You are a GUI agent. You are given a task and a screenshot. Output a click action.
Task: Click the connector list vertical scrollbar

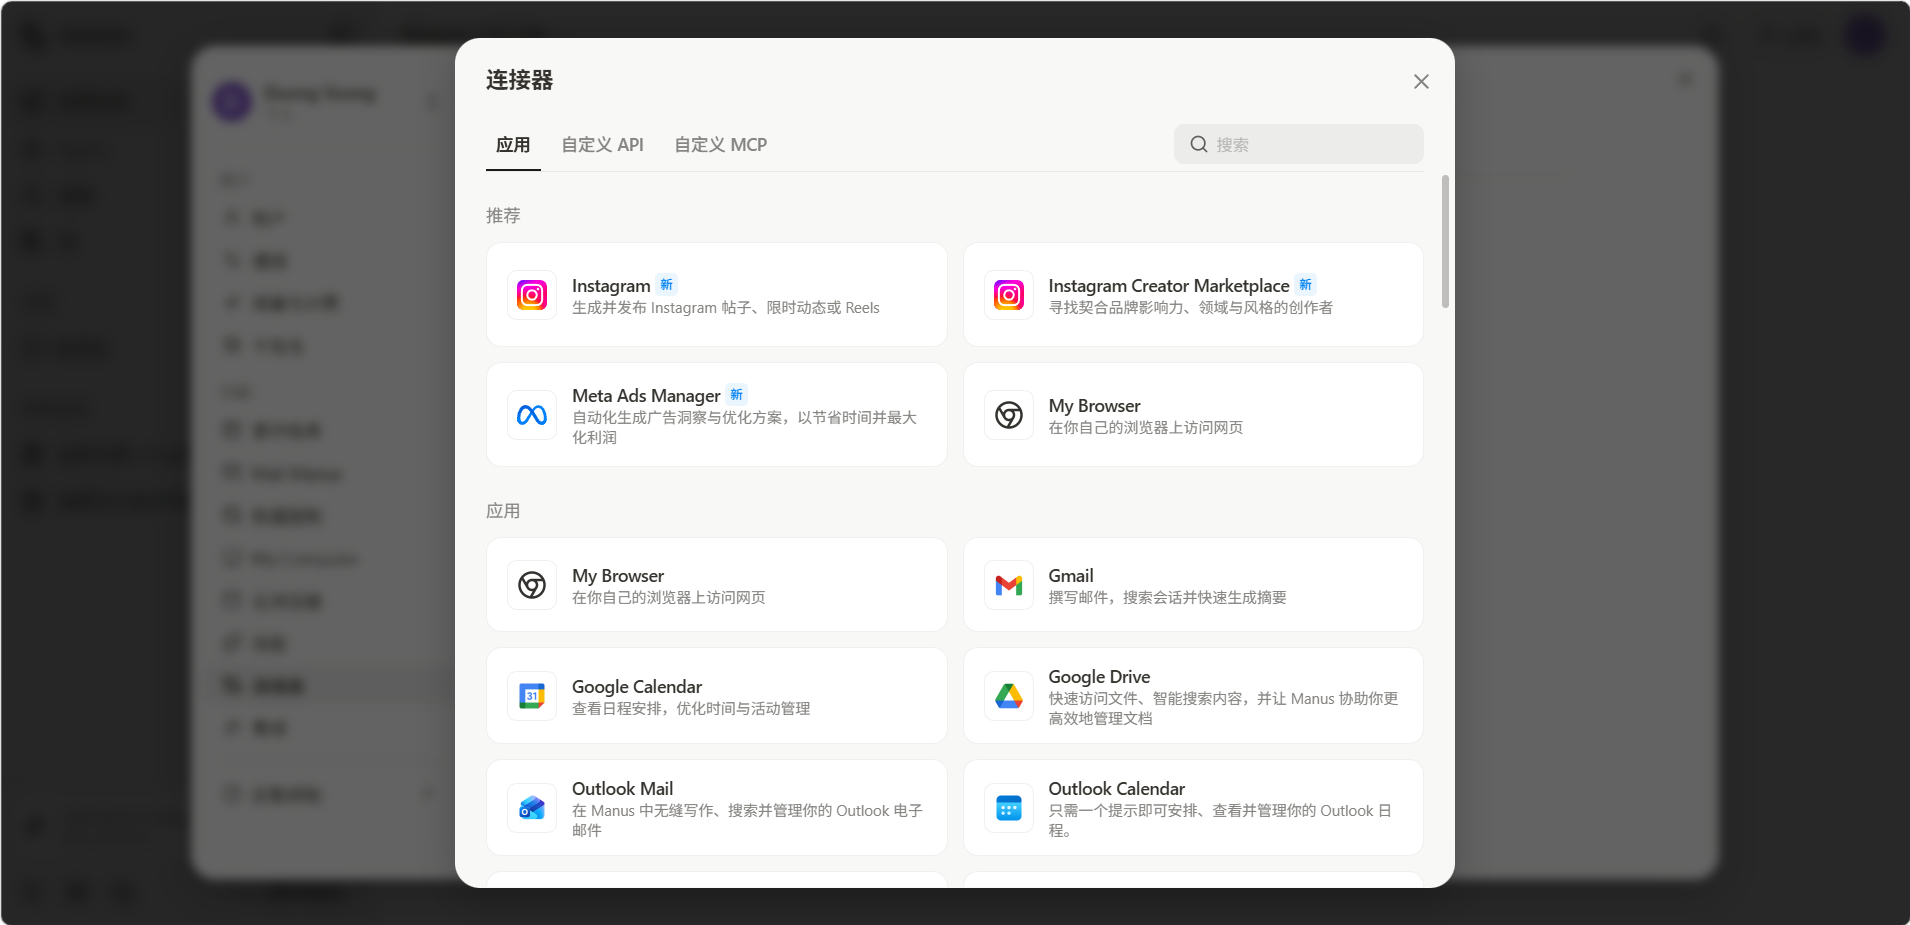tap(1445, 242)
